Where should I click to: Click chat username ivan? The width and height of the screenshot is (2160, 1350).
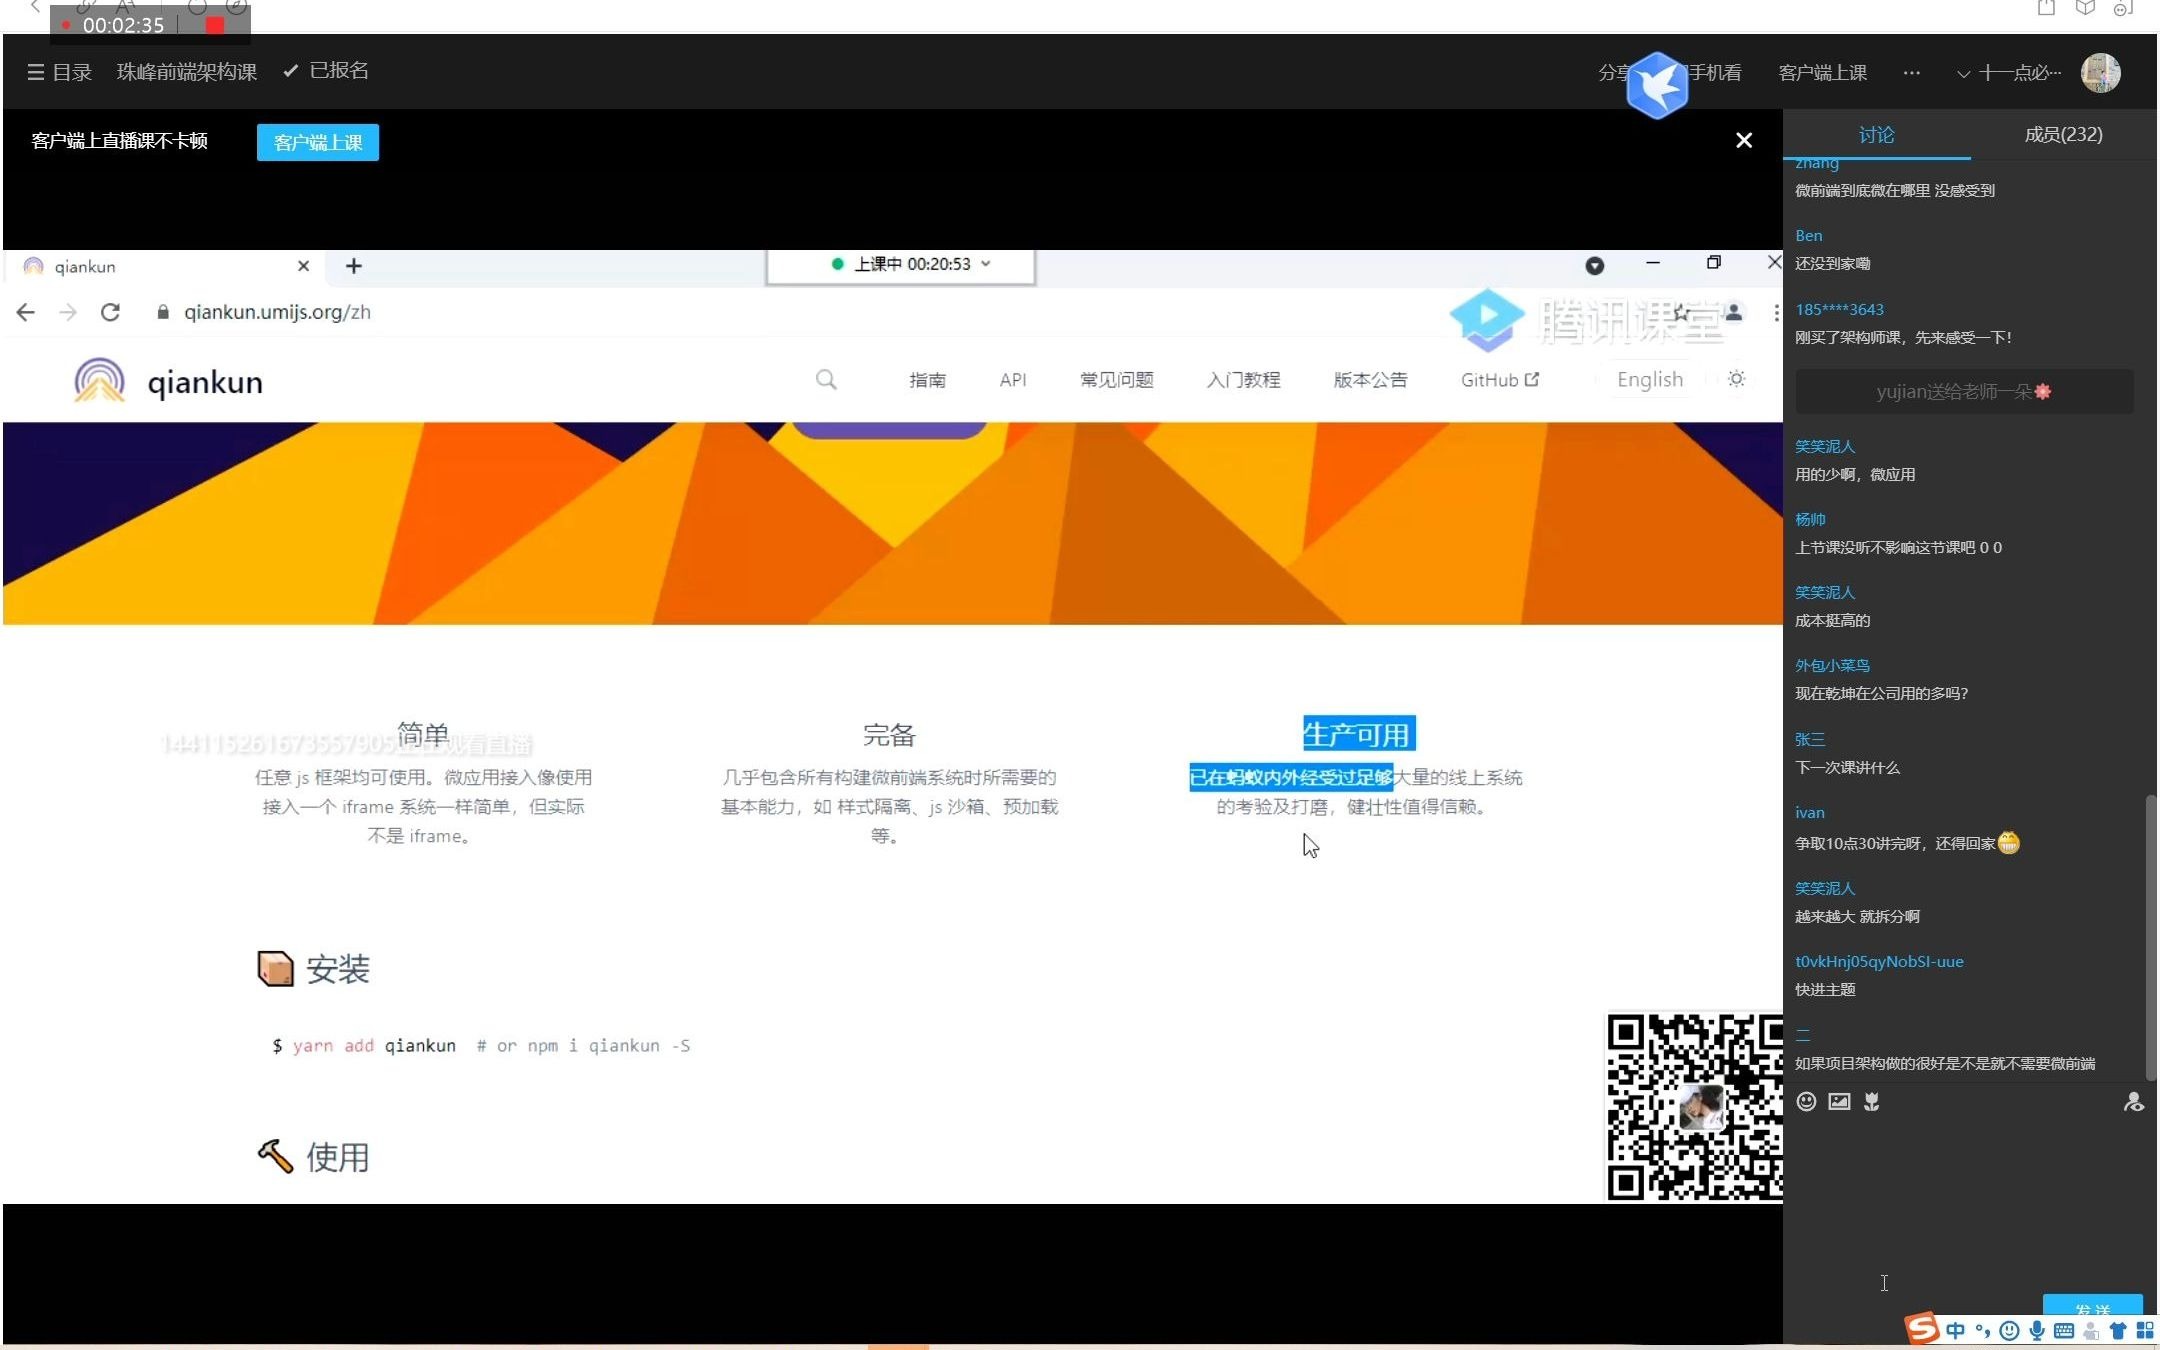pos(1809,813)
